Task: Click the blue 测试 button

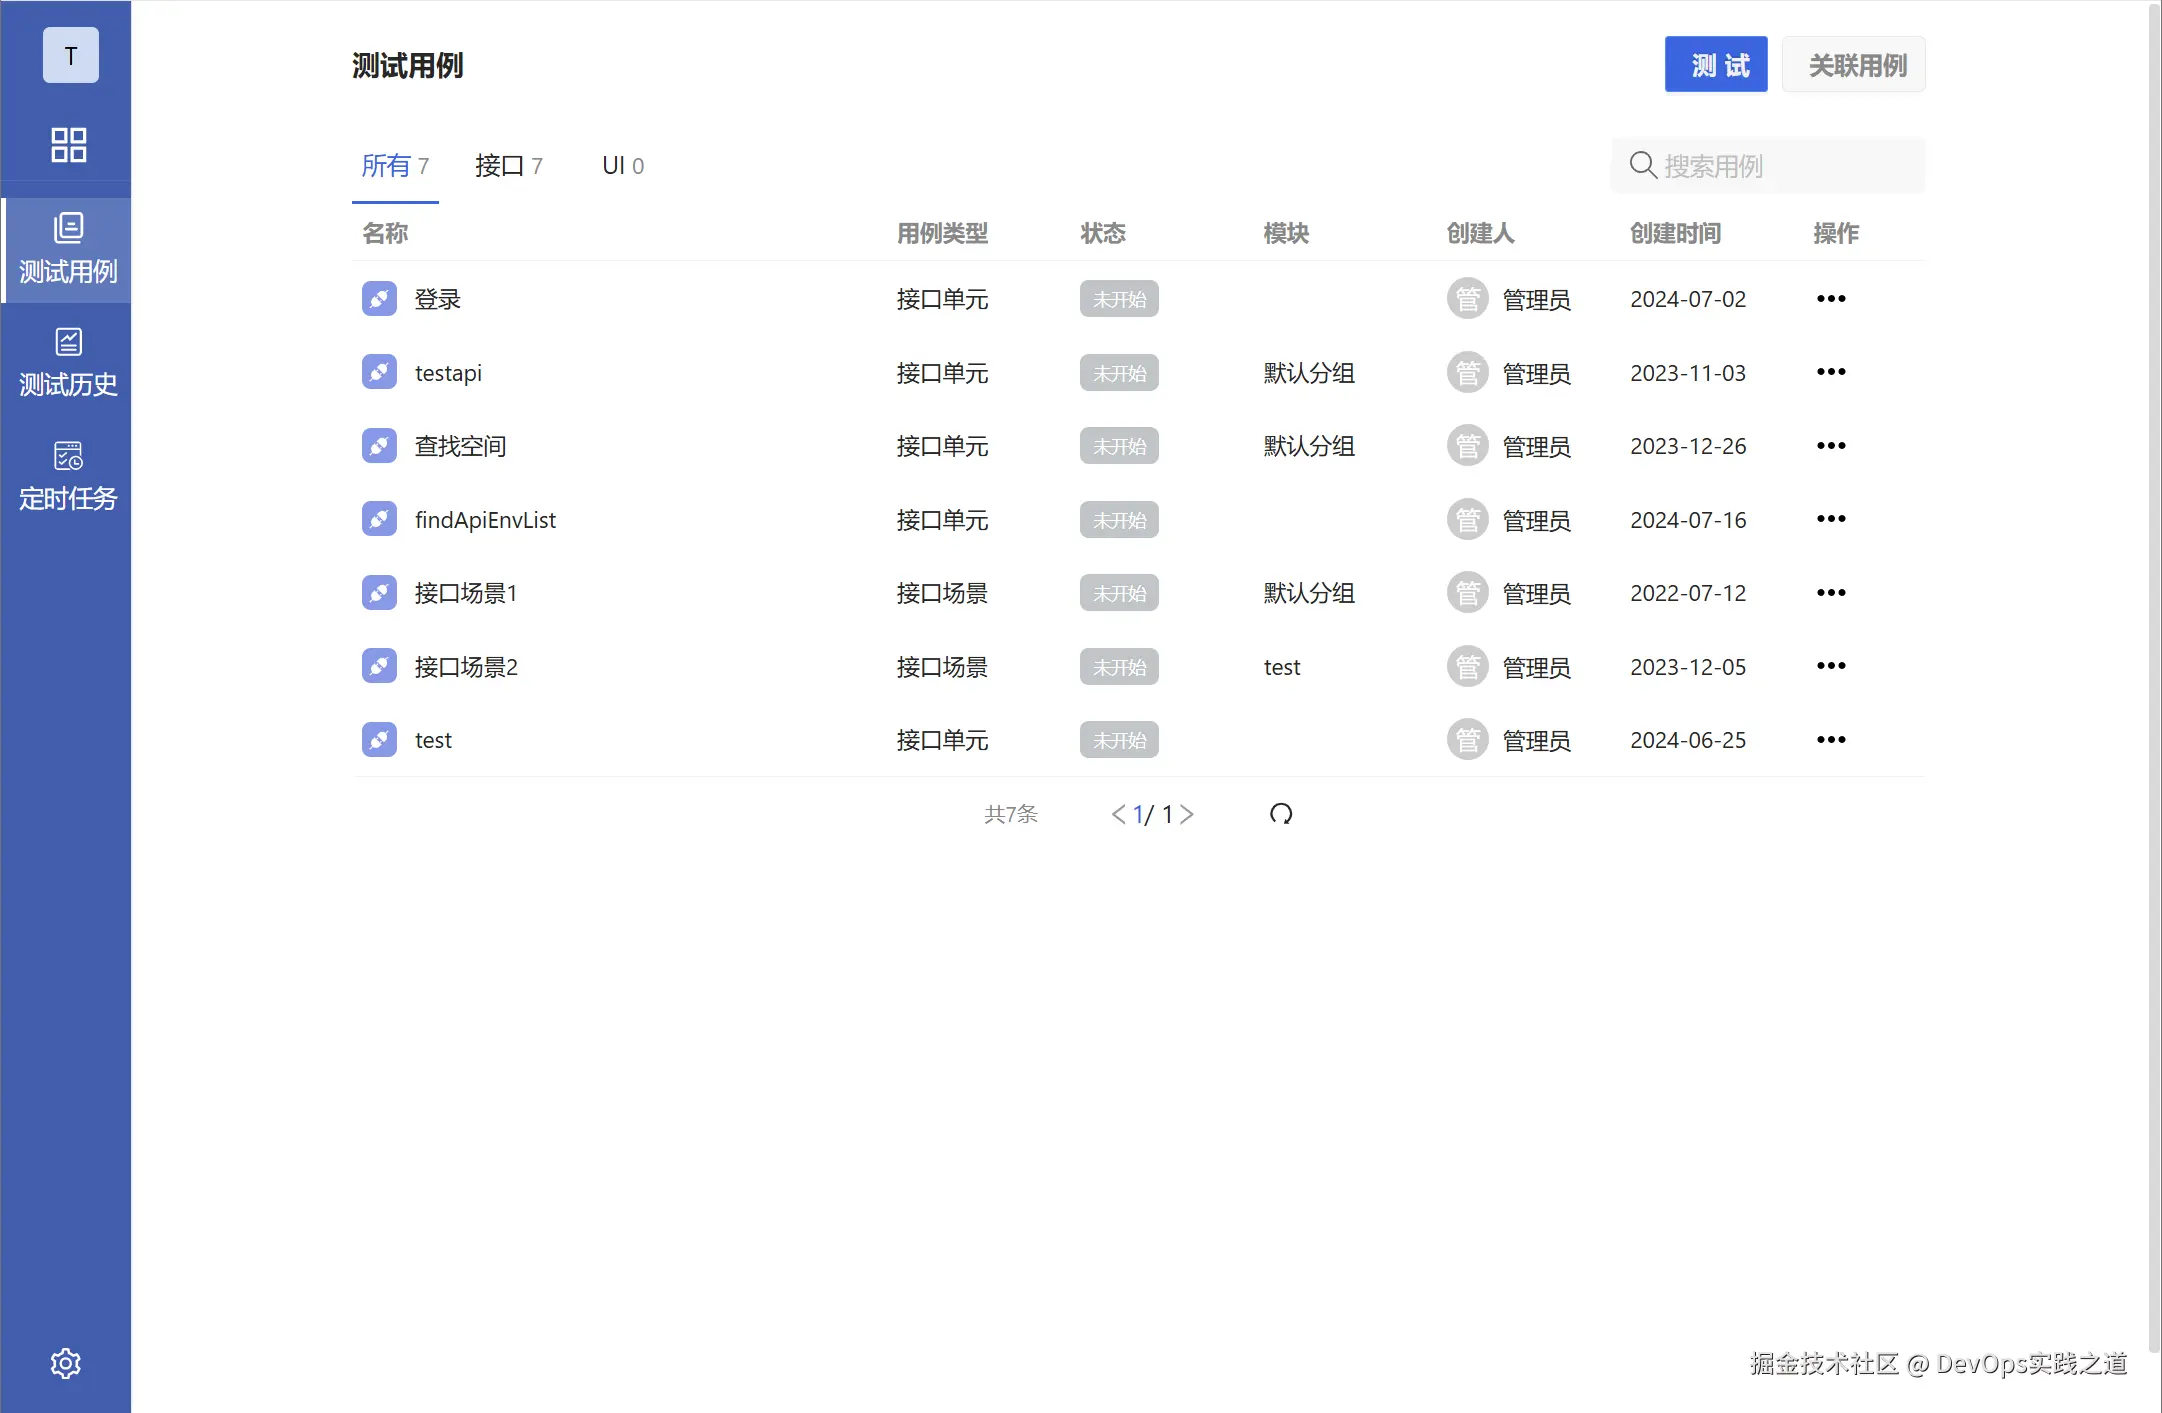Action: tap(1716, 65)
